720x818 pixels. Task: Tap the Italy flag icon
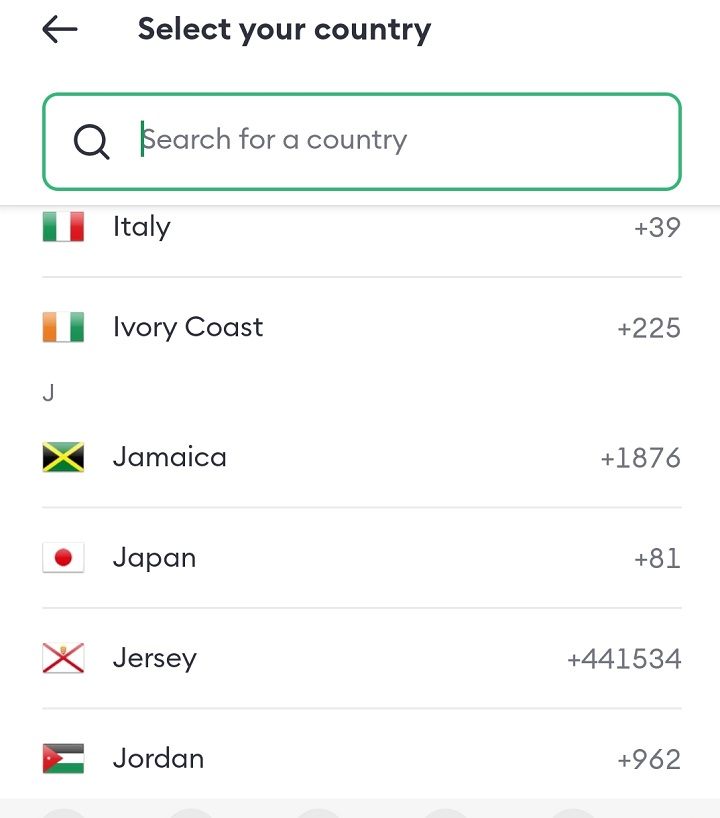(x=63, y=227)
